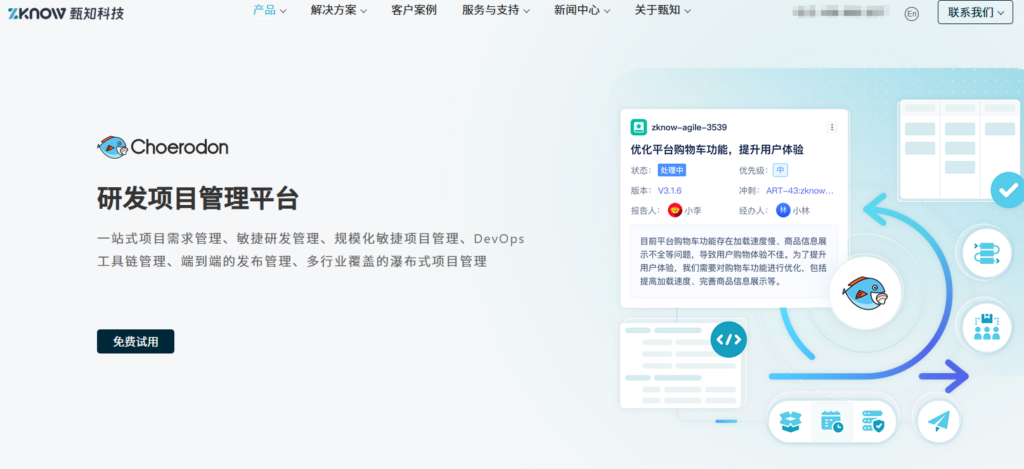Click the issue description paragraph box

[734, 261]
